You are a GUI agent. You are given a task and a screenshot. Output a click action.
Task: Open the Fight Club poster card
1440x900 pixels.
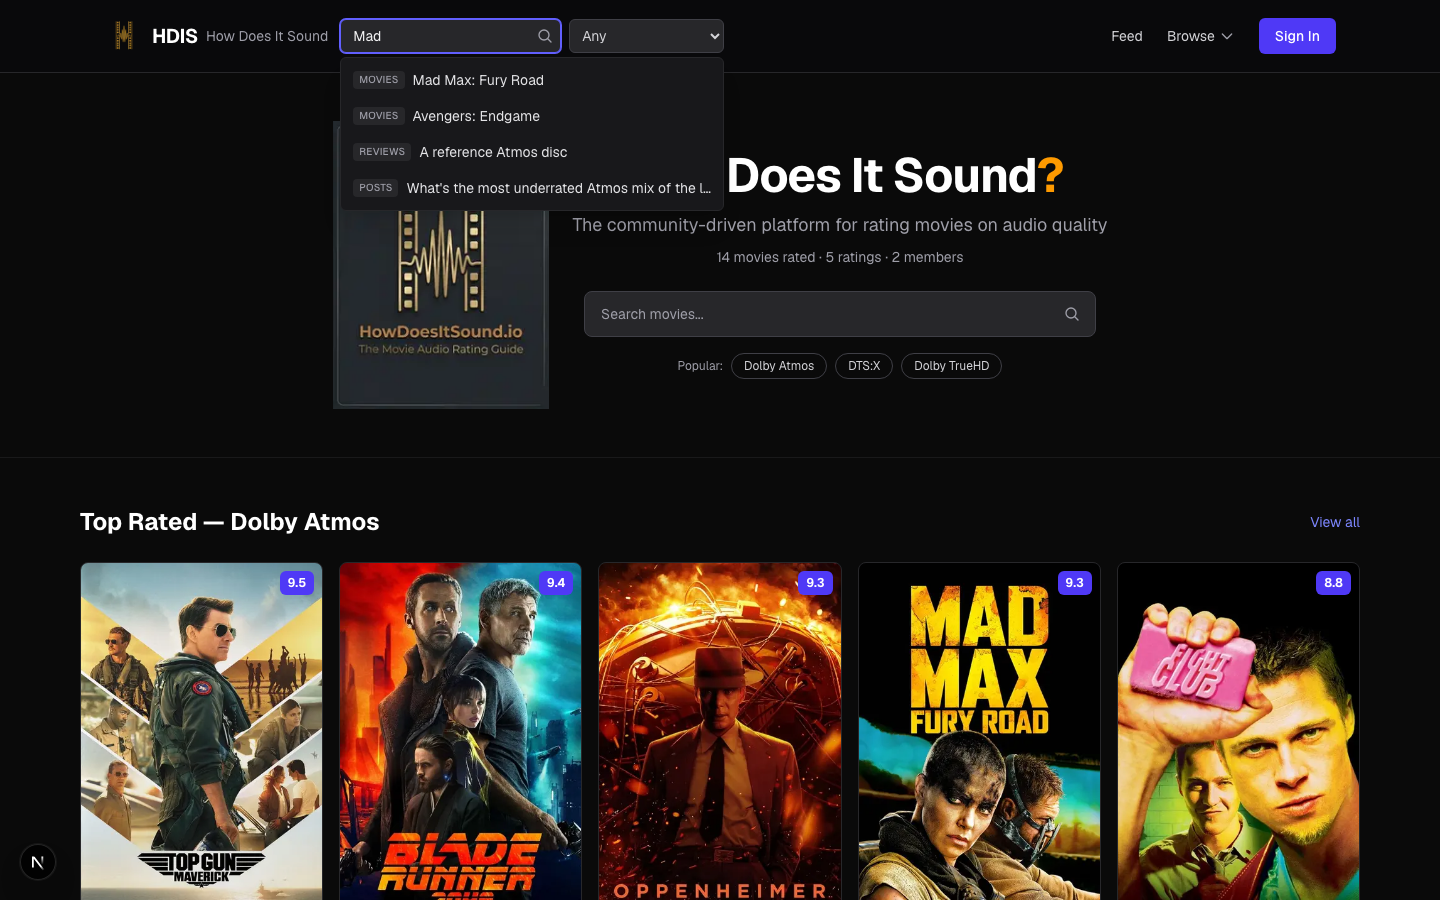(x=1238, y=731)
